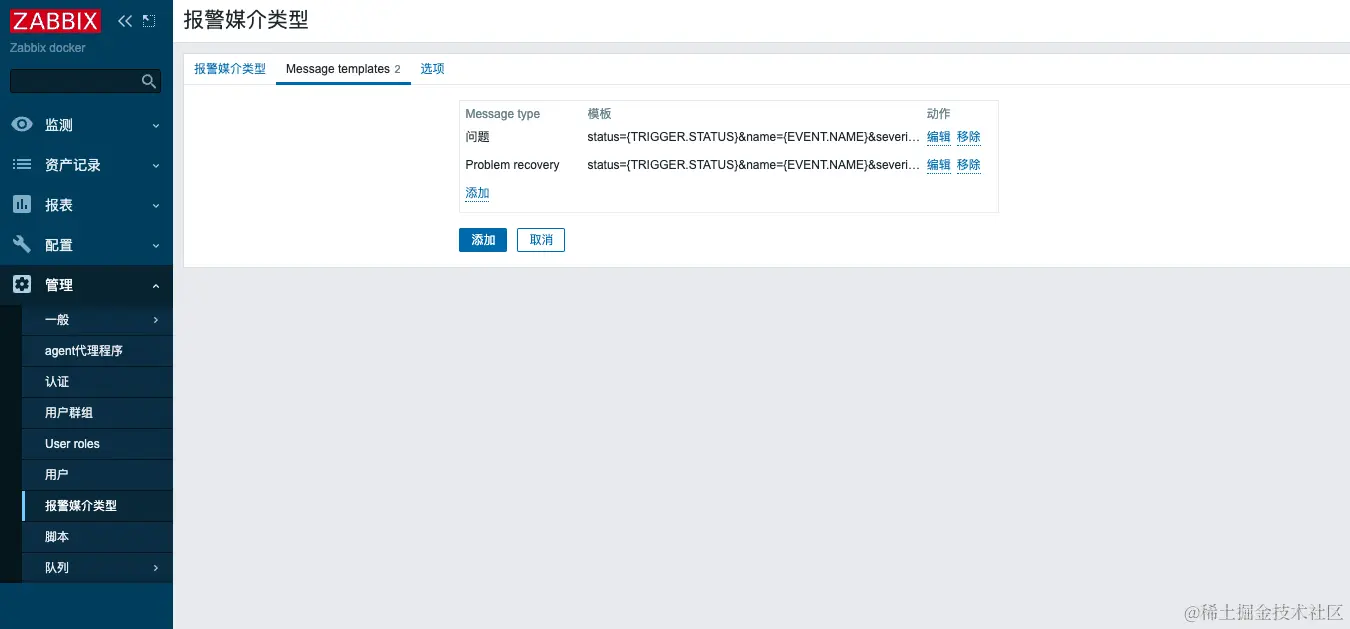This screenshot has height=629, width=1350.
Task: Click the bar chart icon for 报表
Action: pyautogui.click(x=22, y=205)
